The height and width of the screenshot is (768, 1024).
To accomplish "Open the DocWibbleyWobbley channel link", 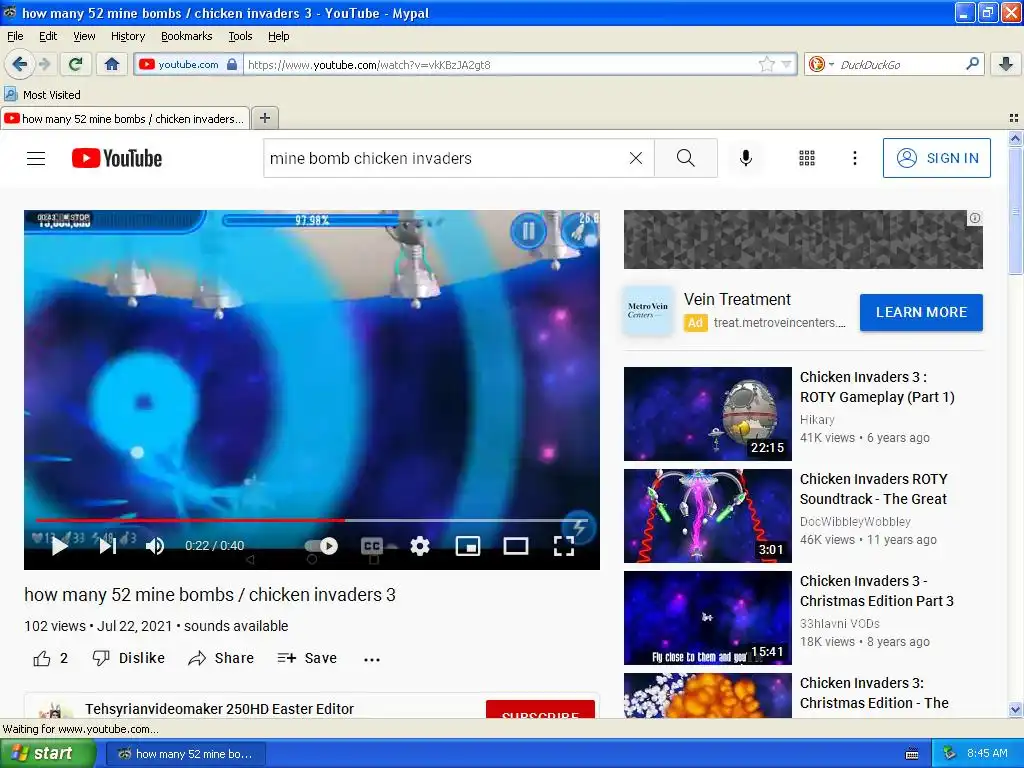I will [x=855, y=521].
